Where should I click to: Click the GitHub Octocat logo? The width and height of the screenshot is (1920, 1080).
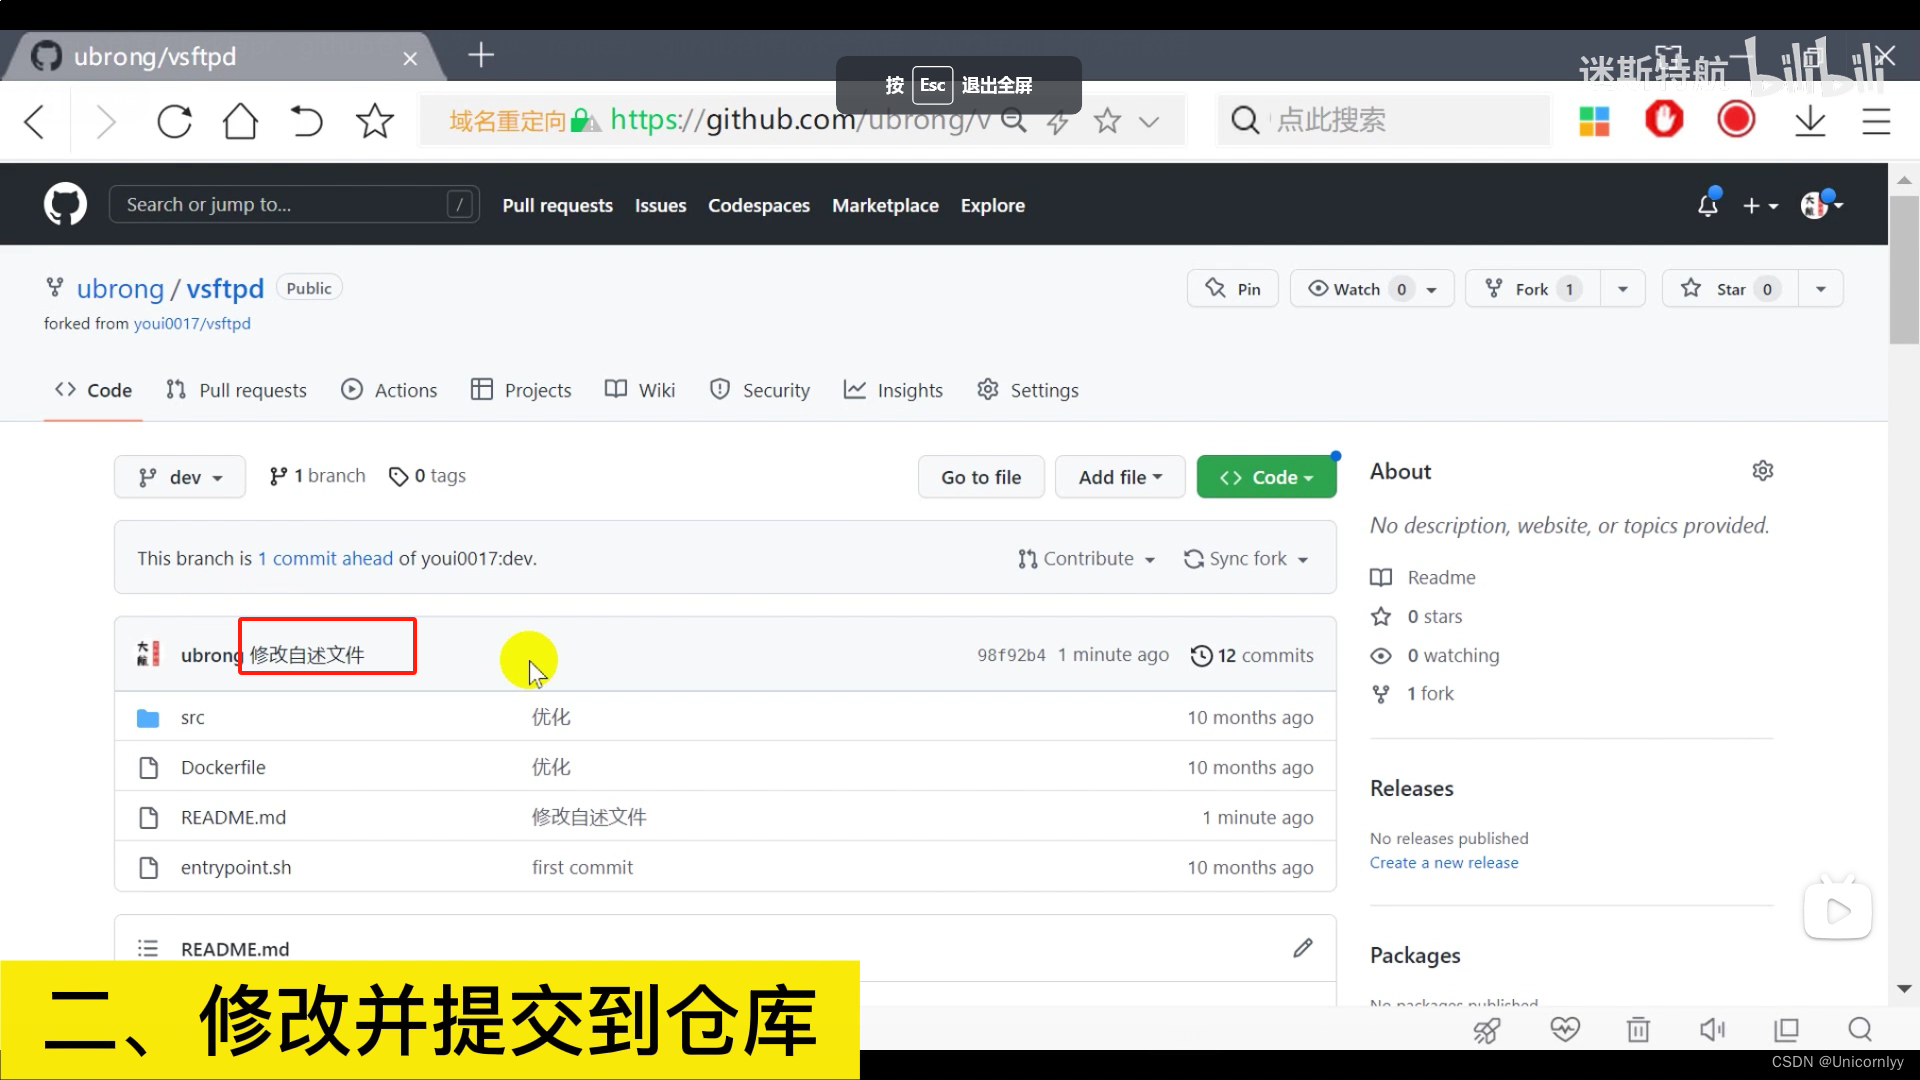click(65, 204)
